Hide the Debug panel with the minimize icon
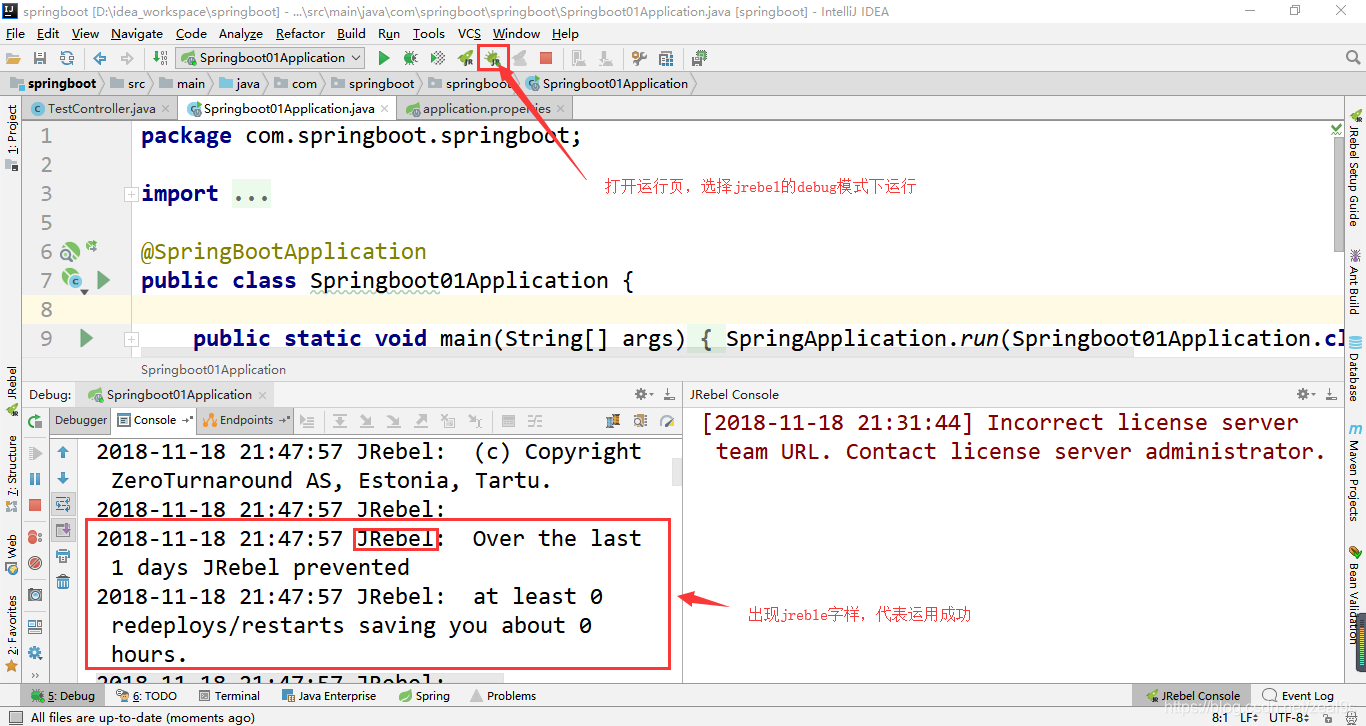1366x726 pixels. (x=669, y=394)
